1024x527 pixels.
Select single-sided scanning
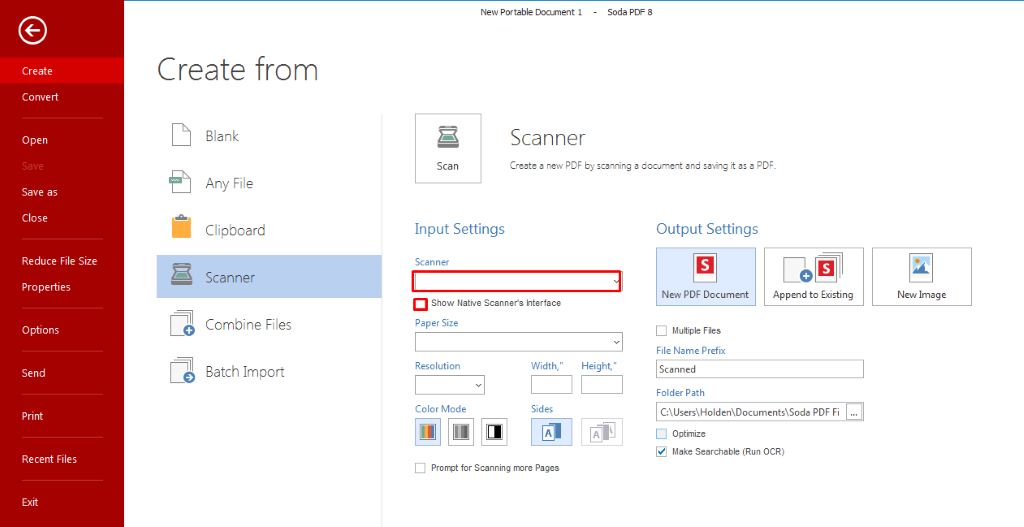(551, 432)
